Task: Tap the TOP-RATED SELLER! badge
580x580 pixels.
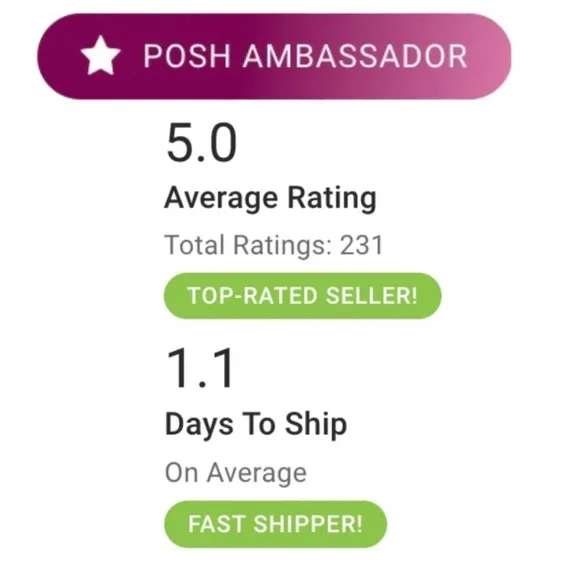Action: coord(303,296)
